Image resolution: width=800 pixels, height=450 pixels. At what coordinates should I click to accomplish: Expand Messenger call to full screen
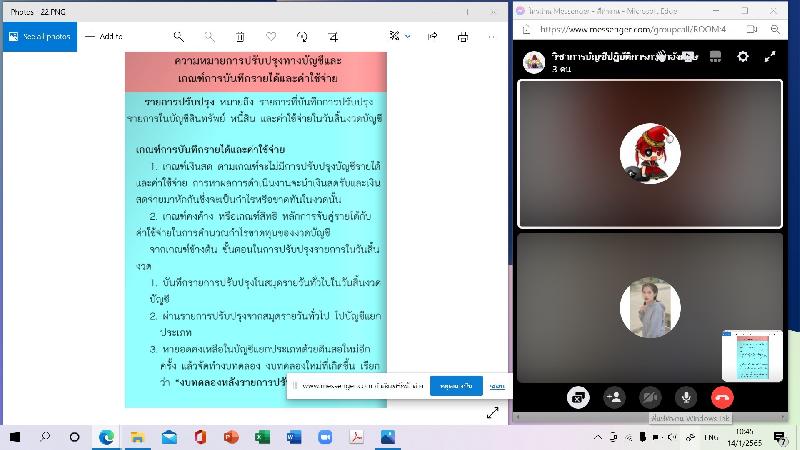(x=771, y=57)
